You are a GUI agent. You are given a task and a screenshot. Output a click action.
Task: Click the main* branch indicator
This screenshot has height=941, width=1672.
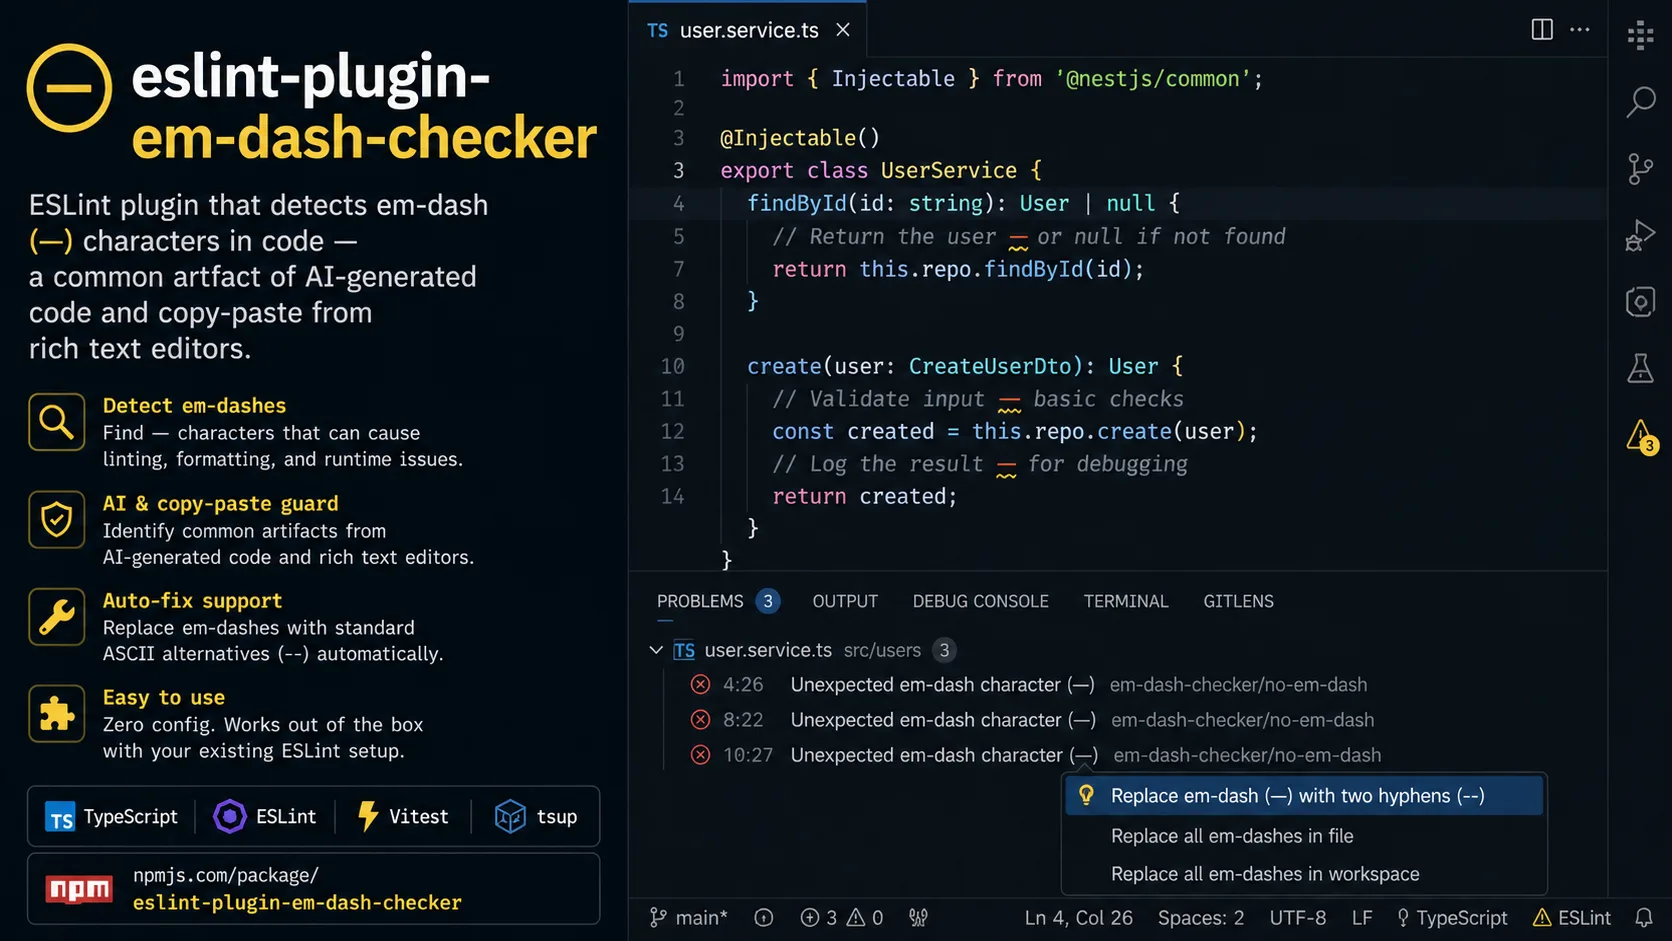(688, 917)
